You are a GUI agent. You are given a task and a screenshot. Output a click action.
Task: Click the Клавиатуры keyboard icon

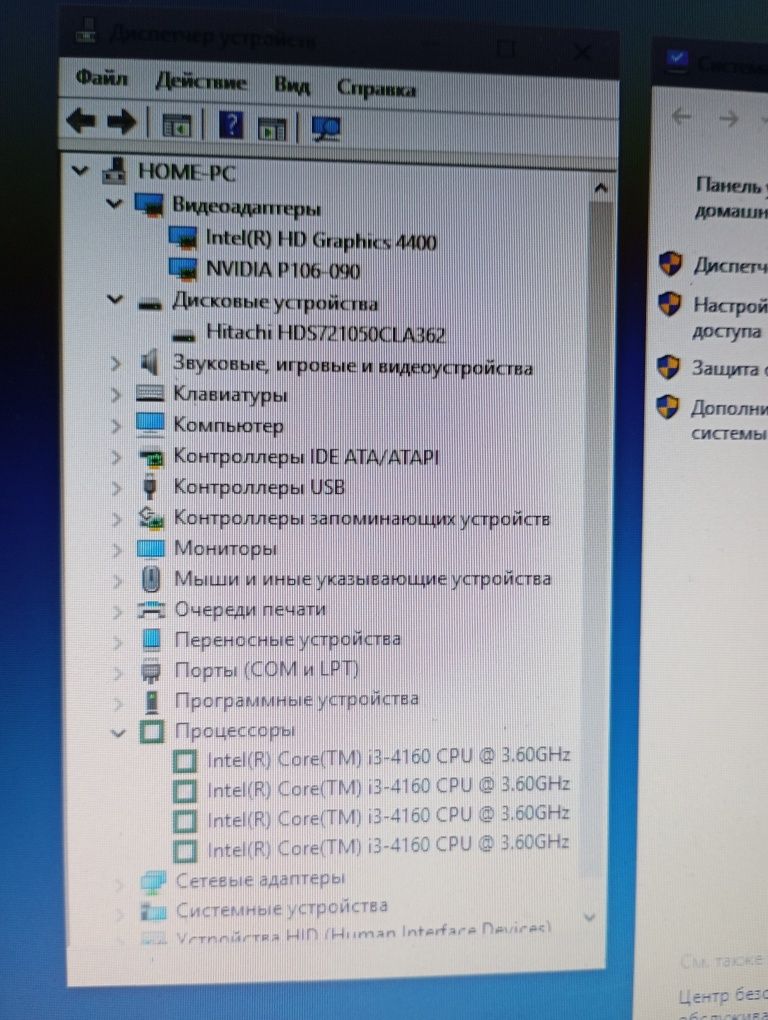pyautogui.click(x=150, y=393)
